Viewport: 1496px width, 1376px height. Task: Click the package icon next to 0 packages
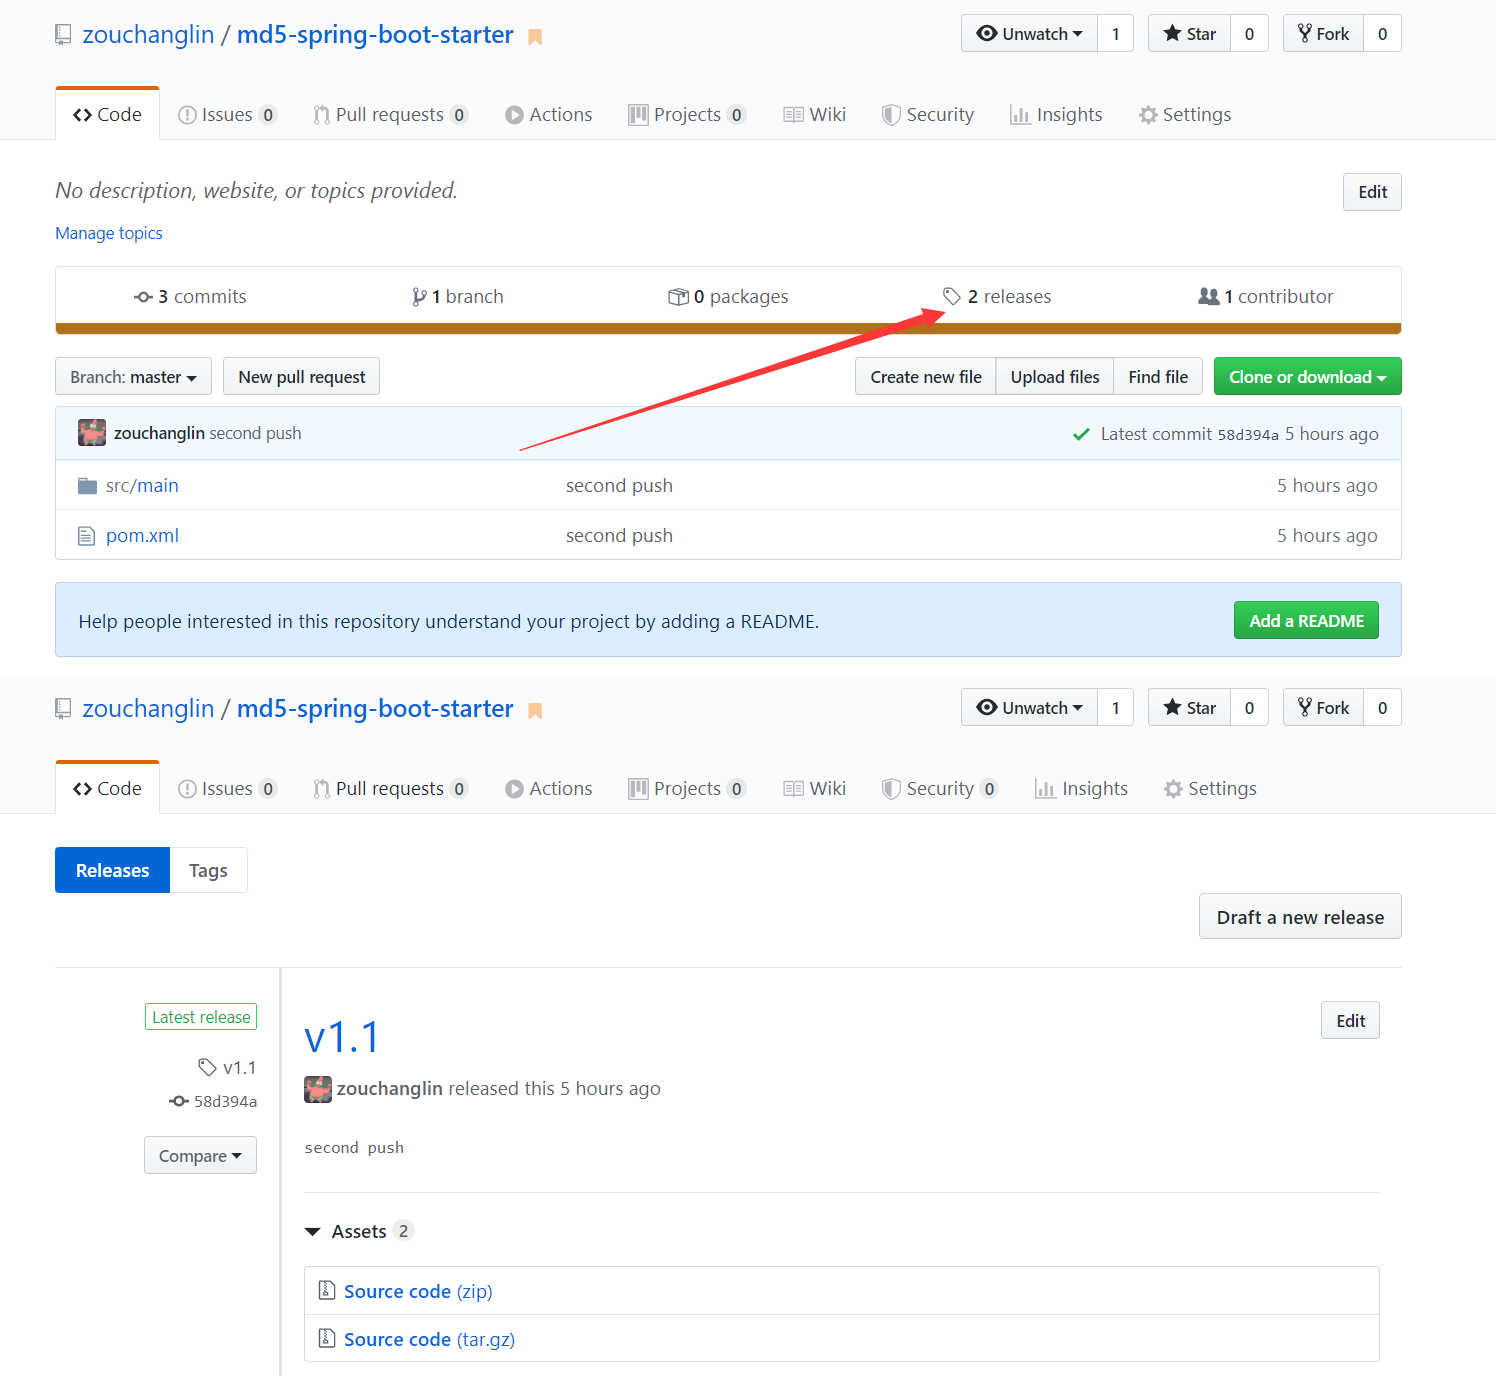click(678, 297)
